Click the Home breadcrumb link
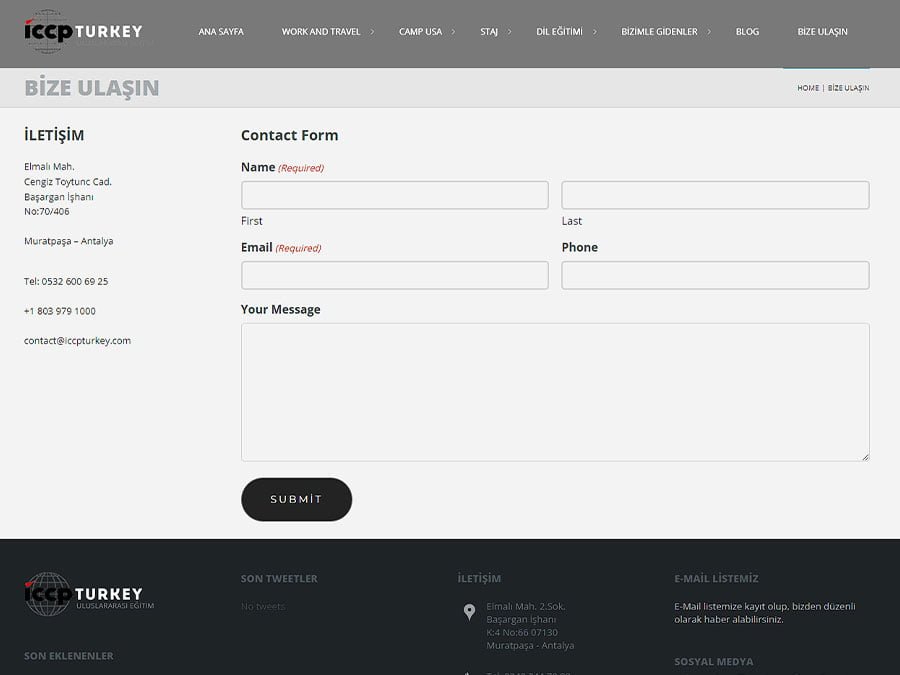This screenshot has height=675, width=900. click(x=807, y=88)
